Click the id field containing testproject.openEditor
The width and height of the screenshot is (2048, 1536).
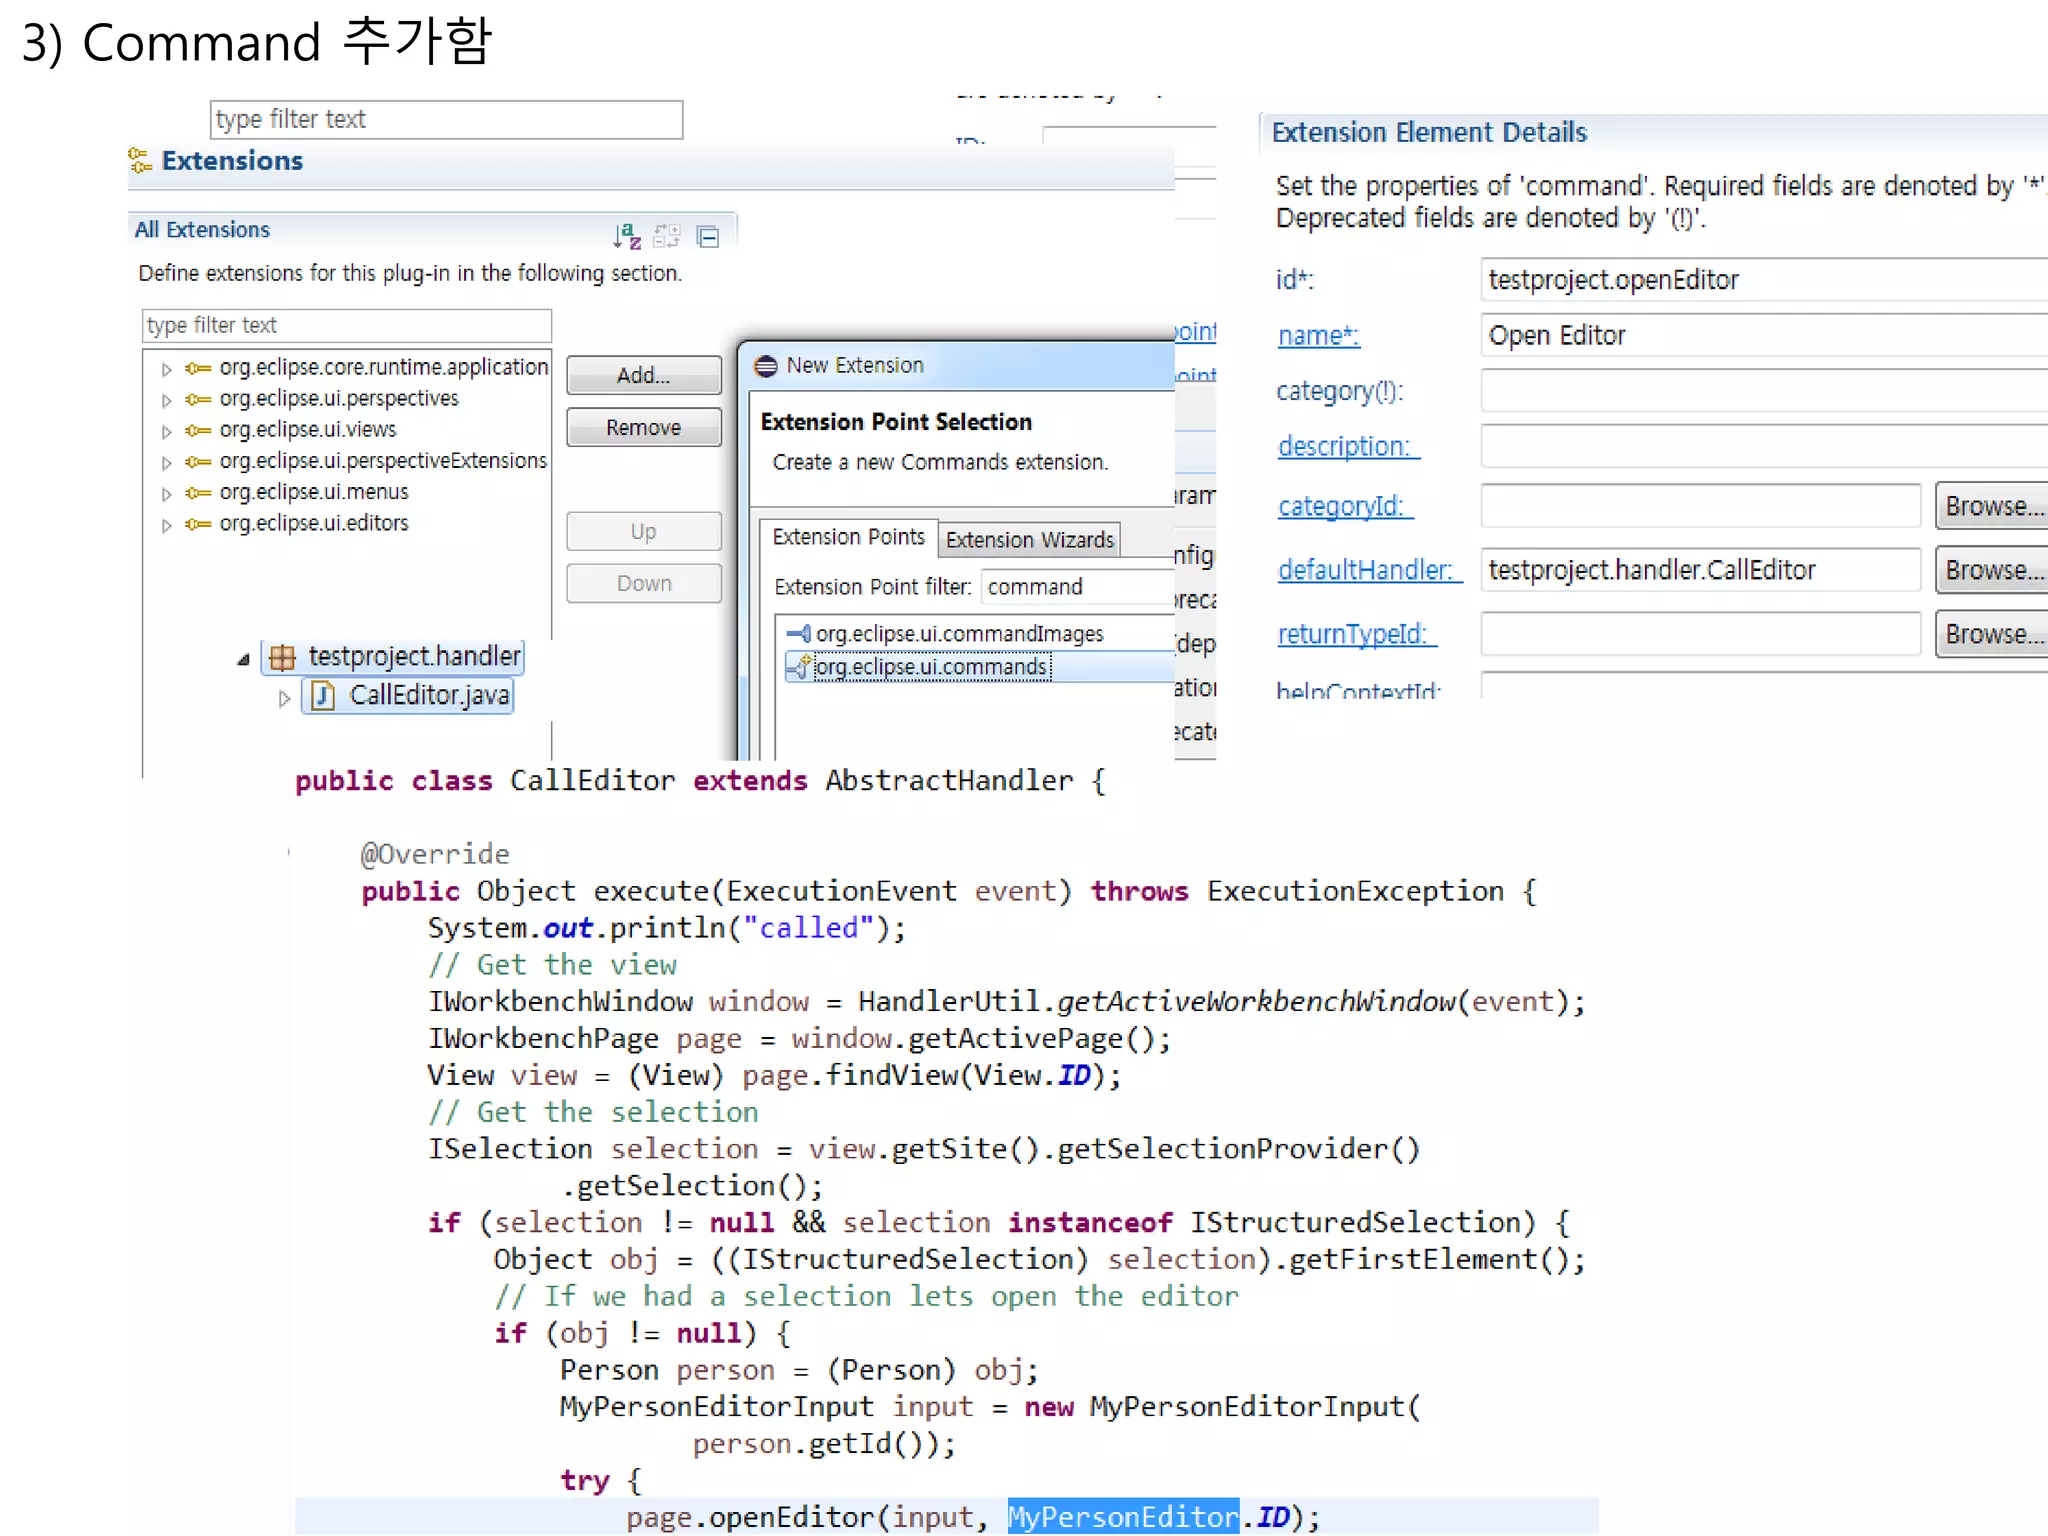[x=1764, y=280]
